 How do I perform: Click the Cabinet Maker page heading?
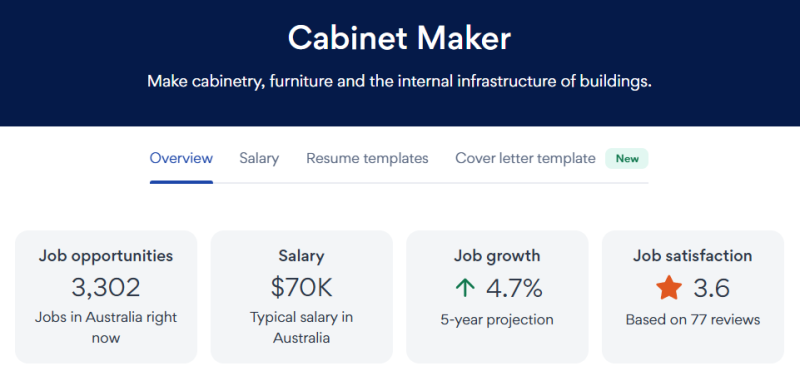(x=399, y=38)
